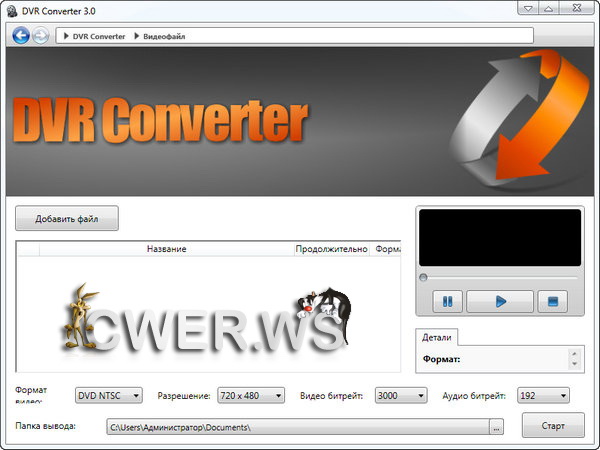Viewport: 600px width, 450px height.
Task: Click the preview seek slider handle
Action: (x=423, y=277)
